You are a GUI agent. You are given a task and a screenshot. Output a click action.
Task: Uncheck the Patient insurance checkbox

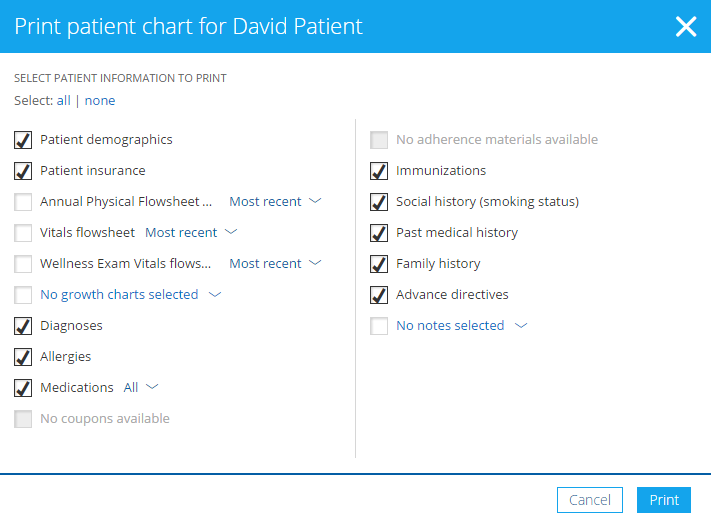pyautogui.click(x=23, y=171)
